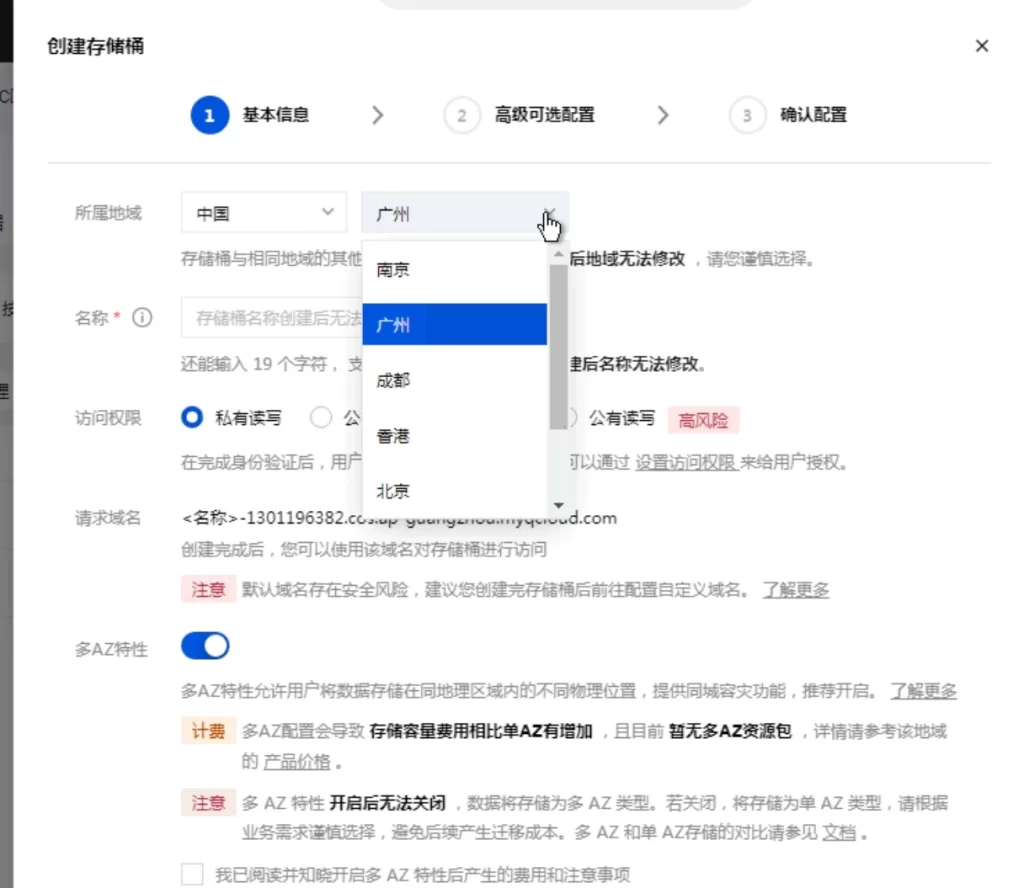Expand the dropdown arrow next to 中国
1024x888 pixels.
click(x=328, y=212)
